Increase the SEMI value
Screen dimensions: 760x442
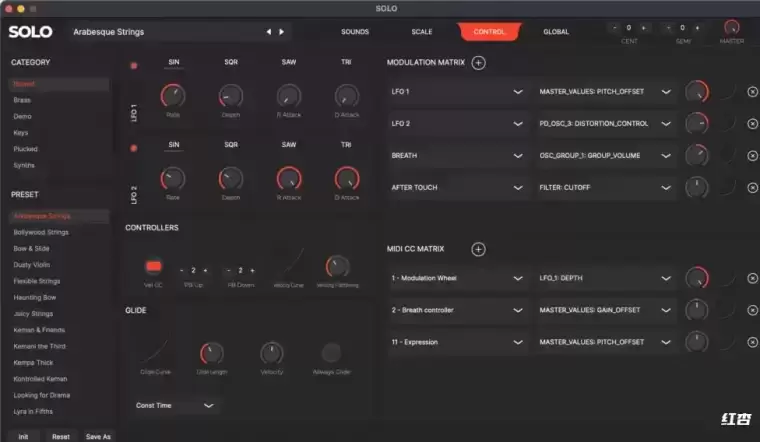[697, 28]
